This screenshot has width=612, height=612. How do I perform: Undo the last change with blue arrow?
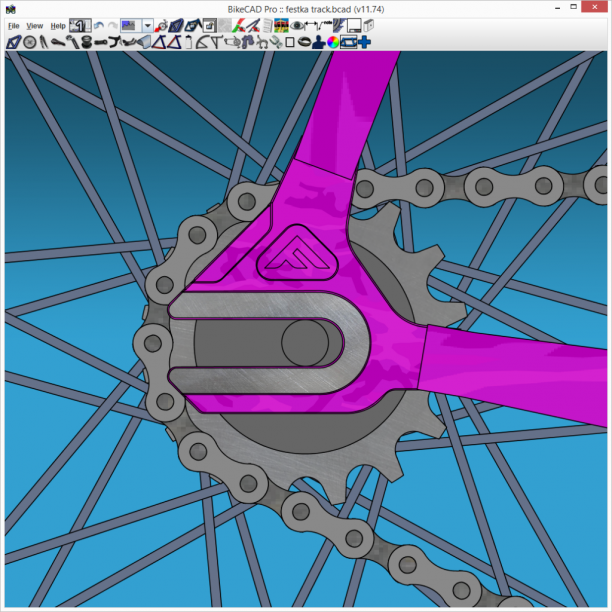(99, 26)
